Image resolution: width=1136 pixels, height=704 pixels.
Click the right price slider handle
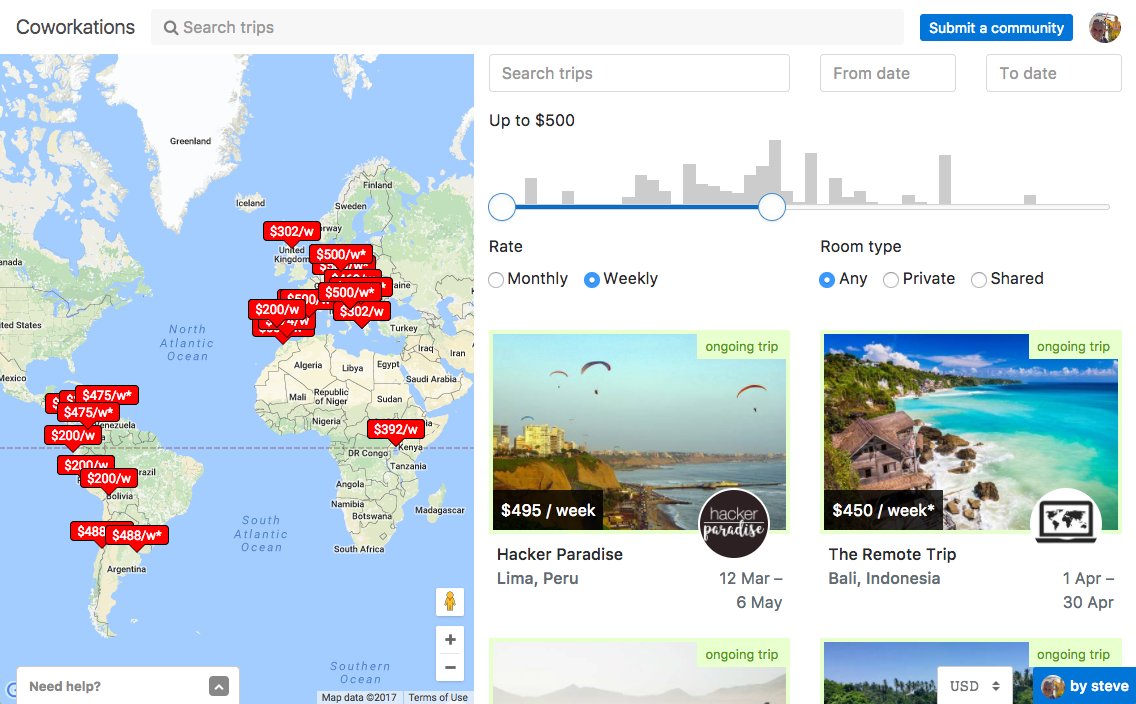pos(772,207)
